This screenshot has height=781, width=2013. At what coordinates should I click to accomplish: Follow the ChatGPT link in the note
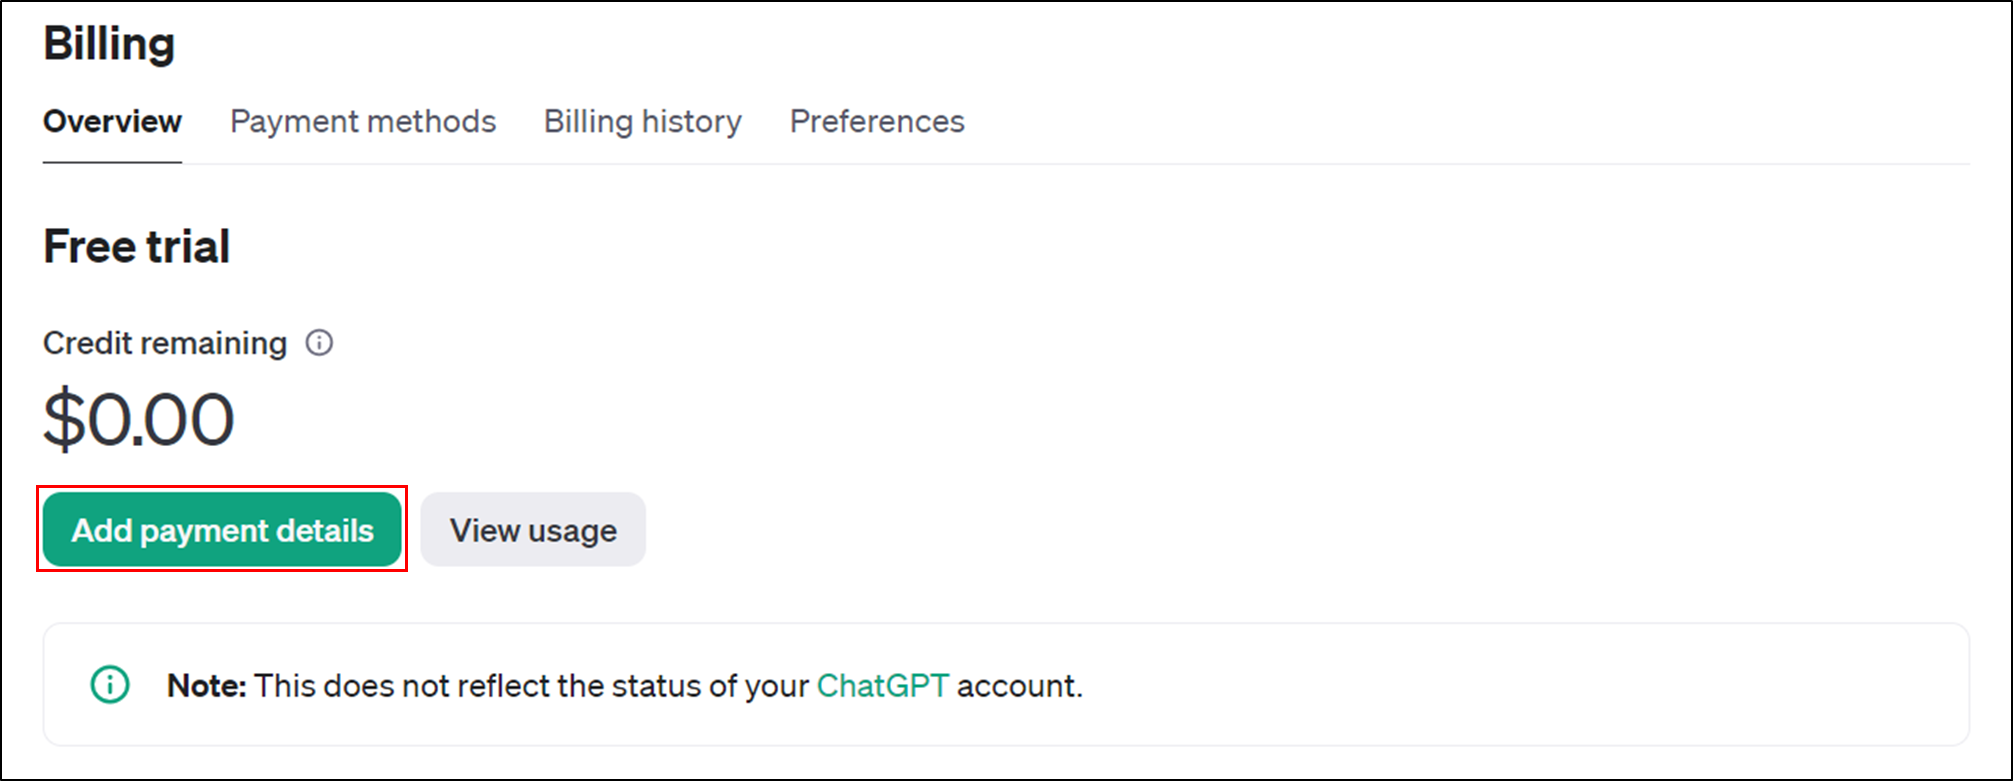click(882, 685)
